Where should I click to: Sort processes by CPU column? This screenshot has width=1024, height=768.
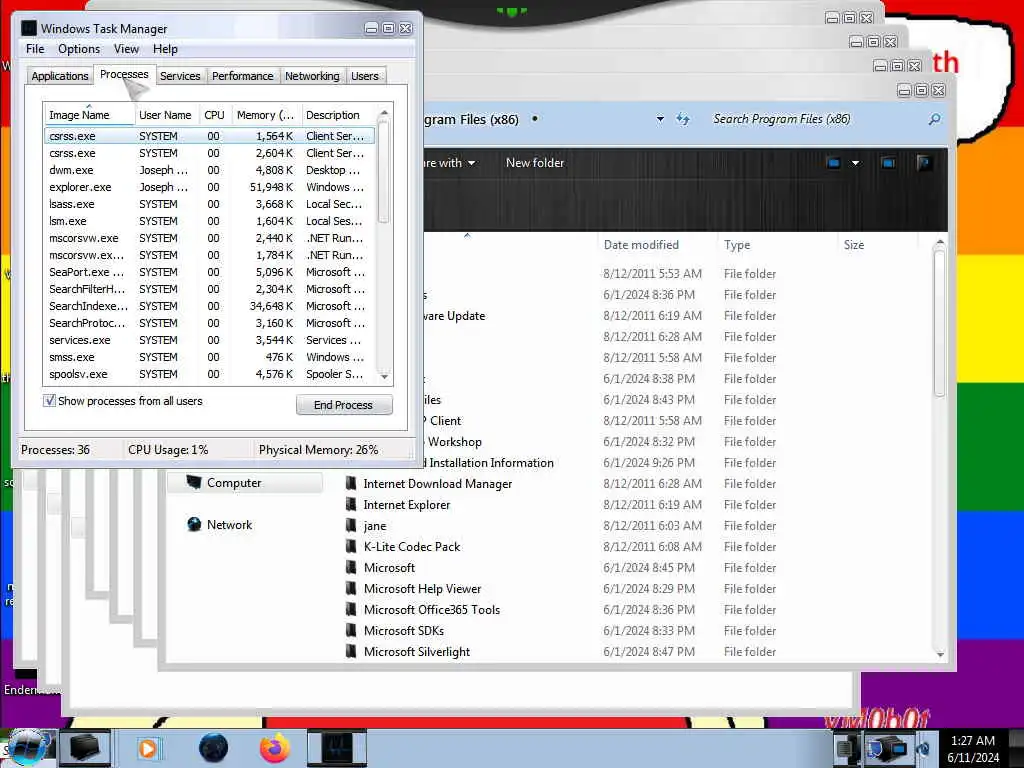pyautogui.click(x=214, y=115)
